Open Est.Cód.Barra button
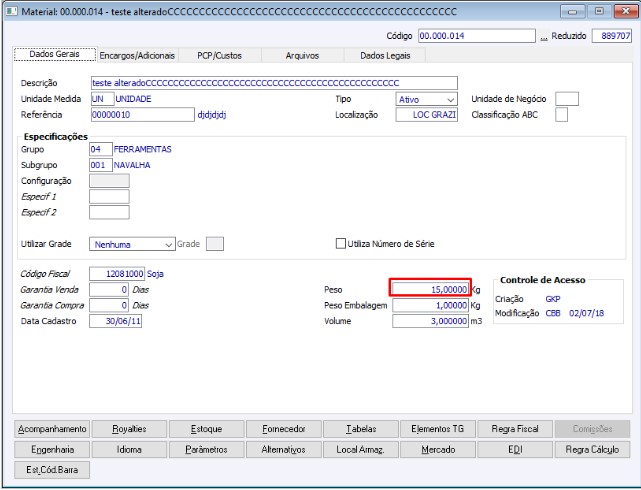Viewport: 641px width, 490px height. click(52, 470)
